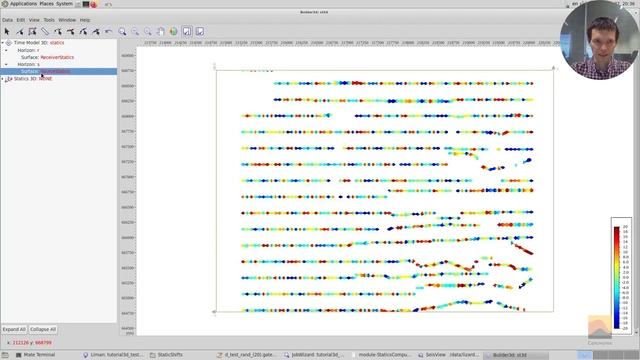Pick the ruler measuring tool

[45, 31]
